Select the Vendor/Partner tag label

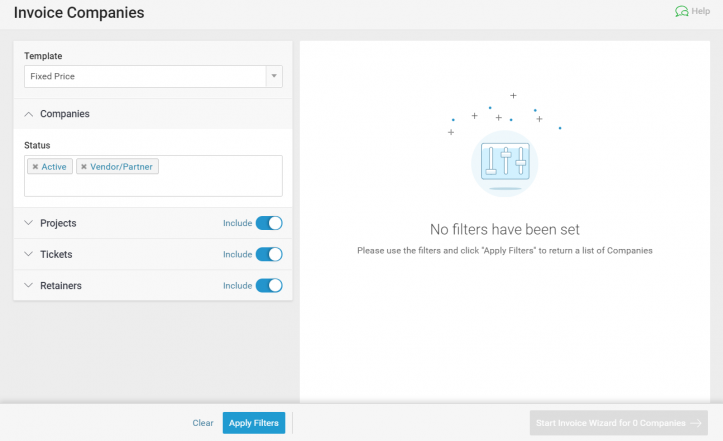click(123, 167)
